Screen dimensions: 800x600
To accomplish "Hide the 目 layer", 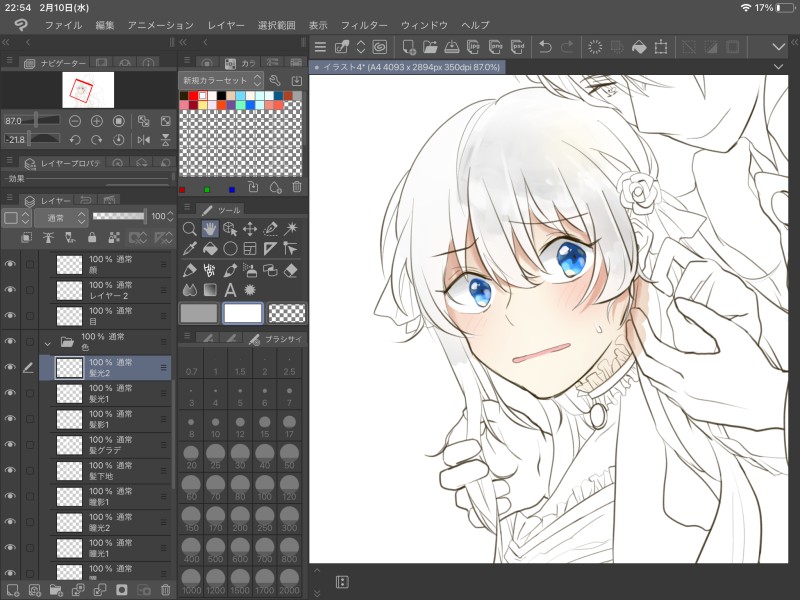I will [x=10, y=316].
